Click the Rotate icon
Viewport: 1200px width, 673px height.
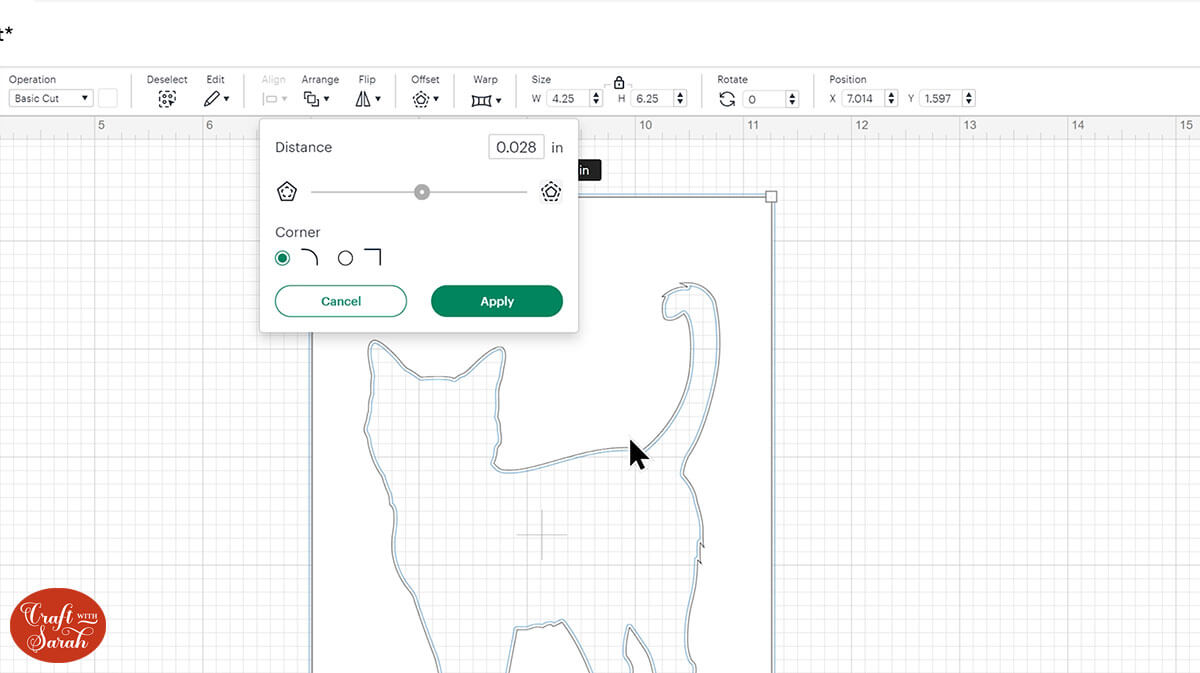(727, 99)
